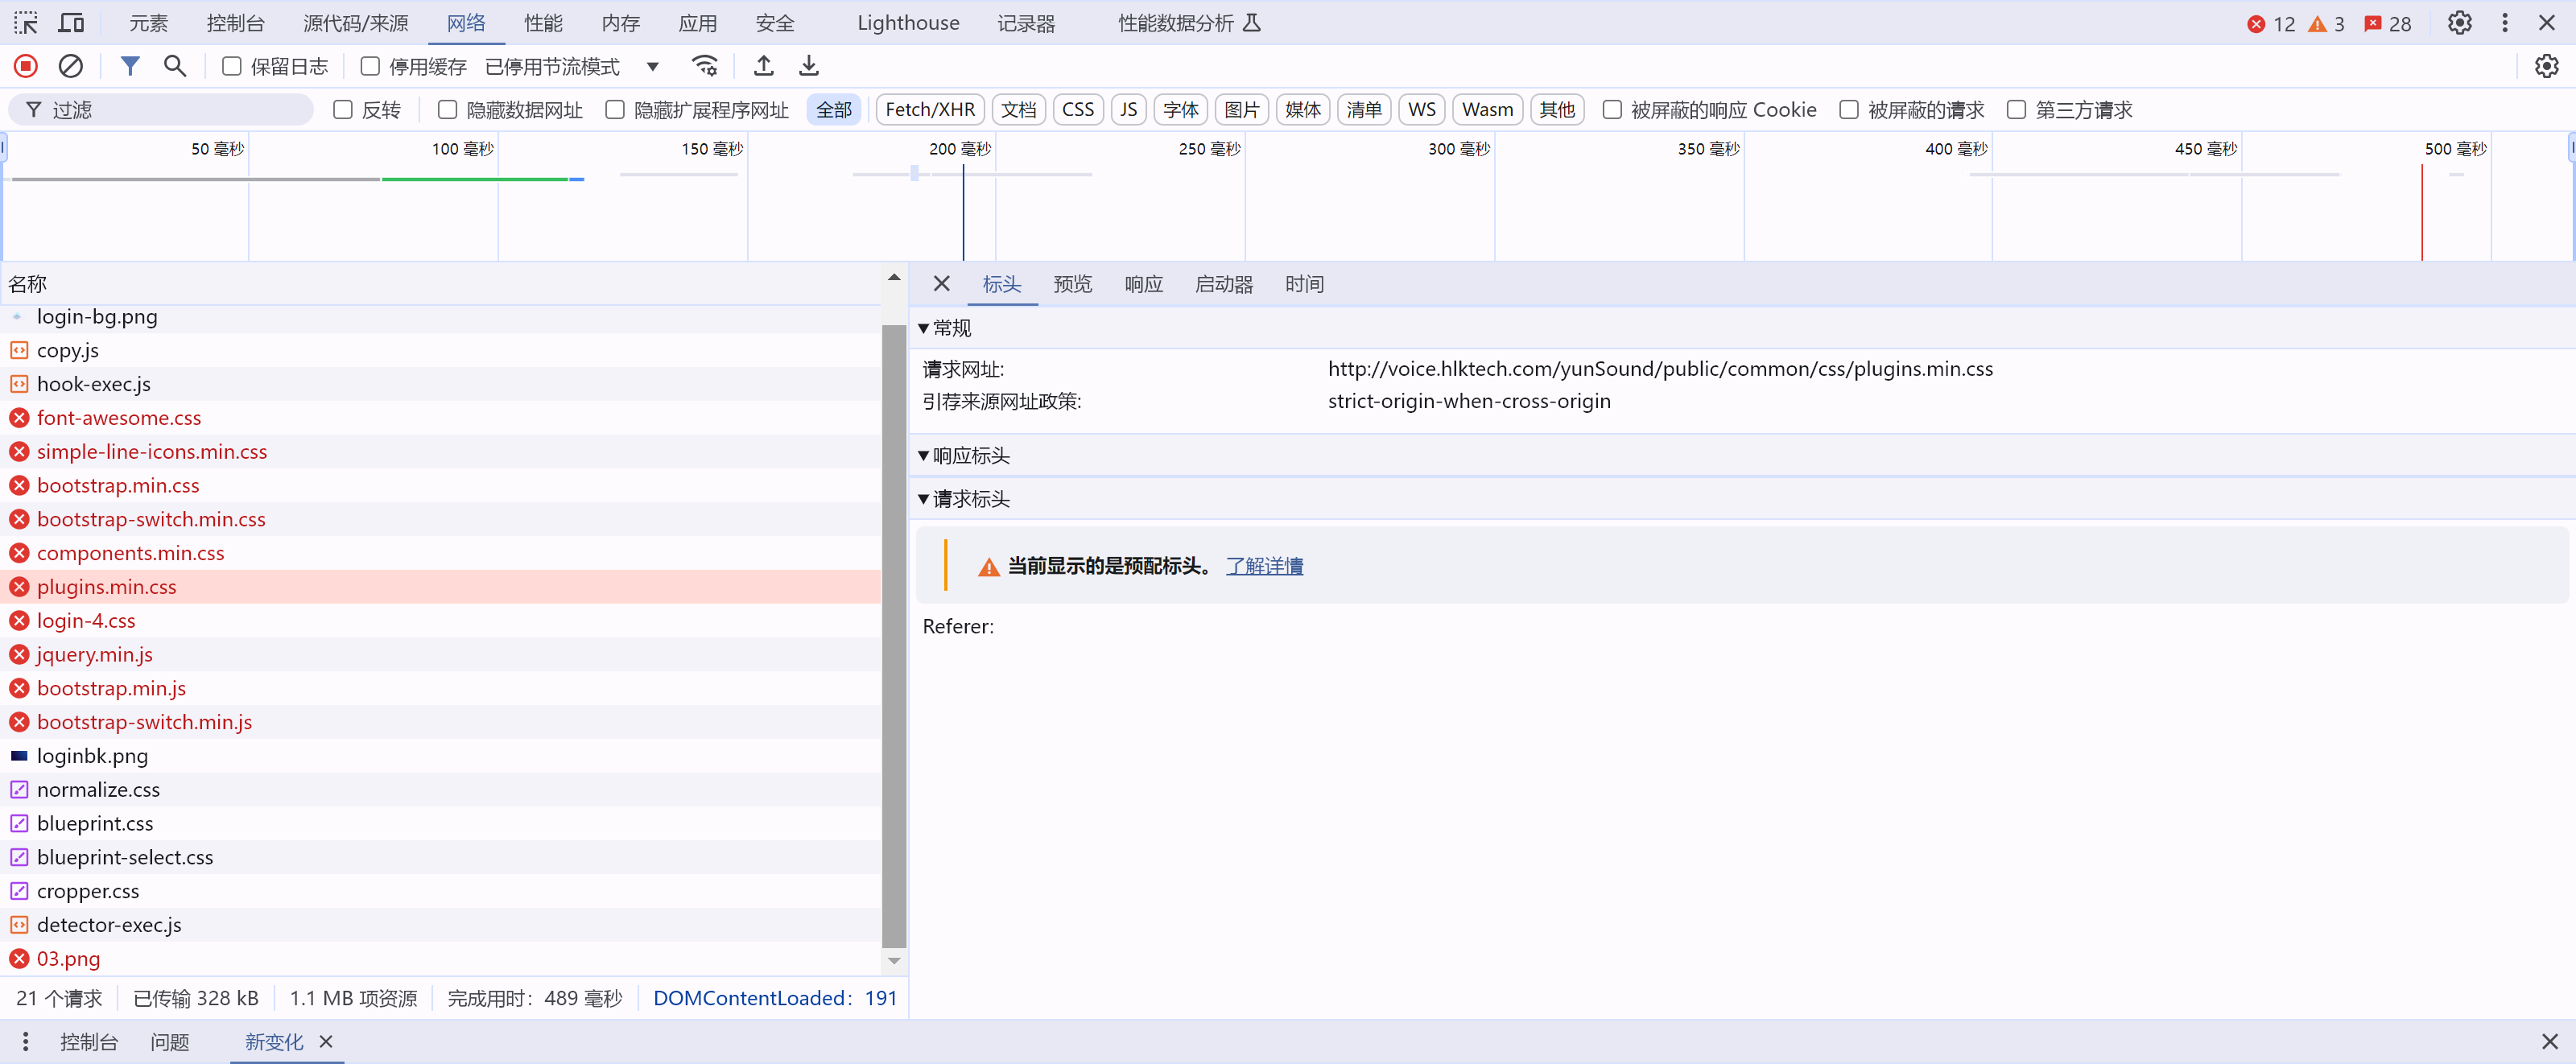
Task: Filter by WS type
Action: coord(1421,110)
